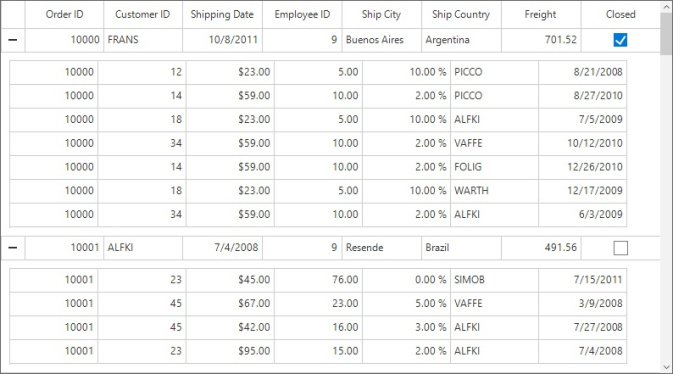
Task: Select the 8/21/2008 date cell
Action: [582, 72]
